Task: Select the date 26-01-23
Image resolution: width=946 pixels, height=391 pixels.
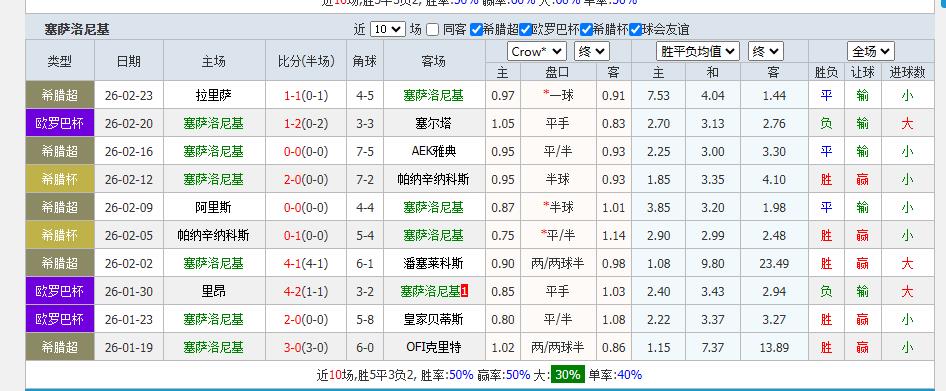Action: (129, 319)
